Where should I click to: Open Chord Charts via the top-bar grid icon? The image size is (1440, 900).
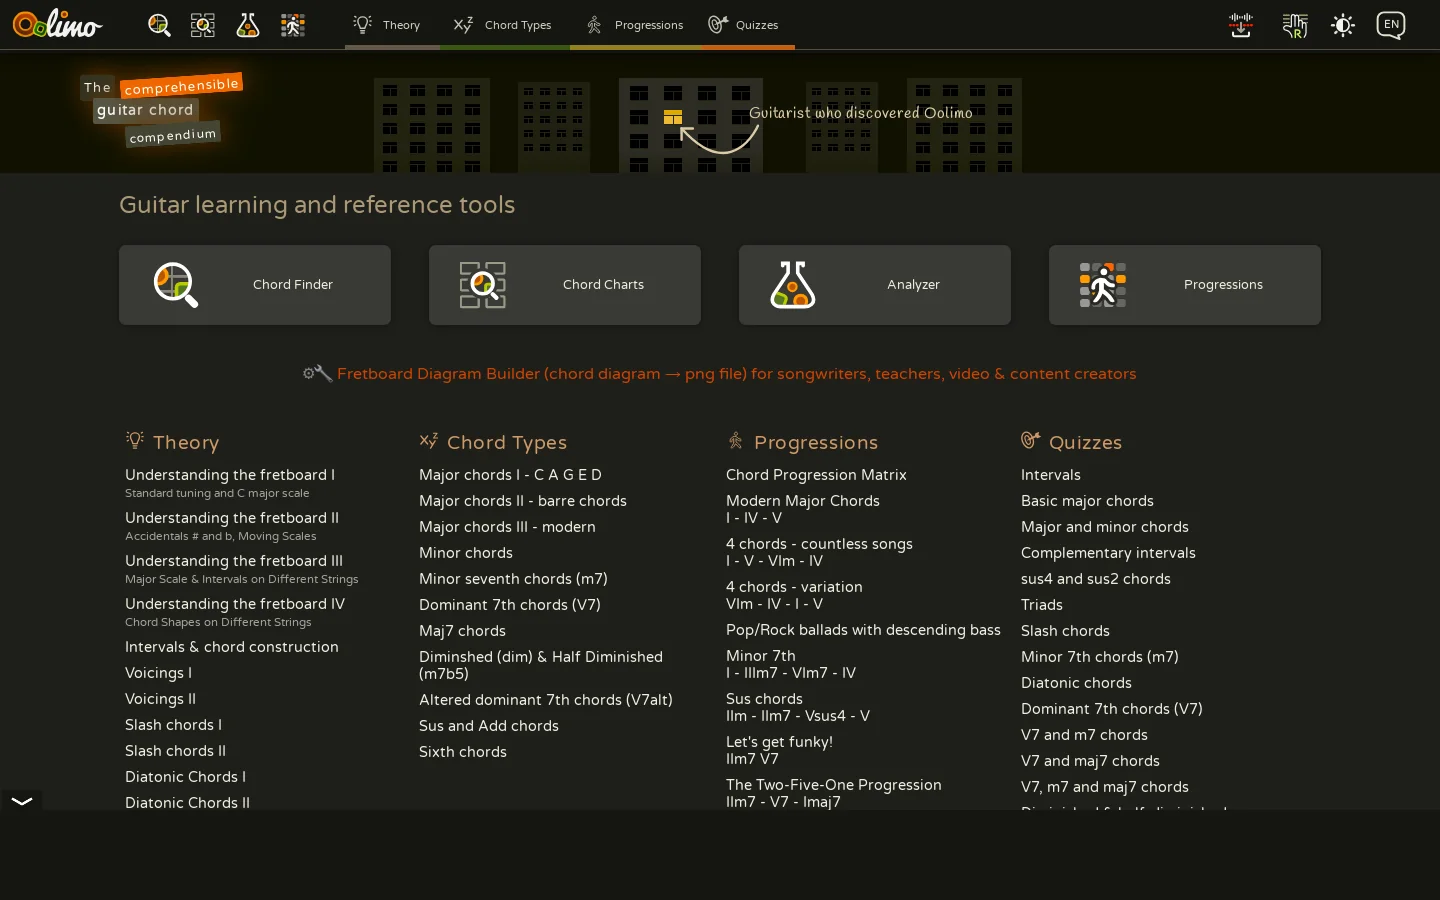[x=203, y=25]
